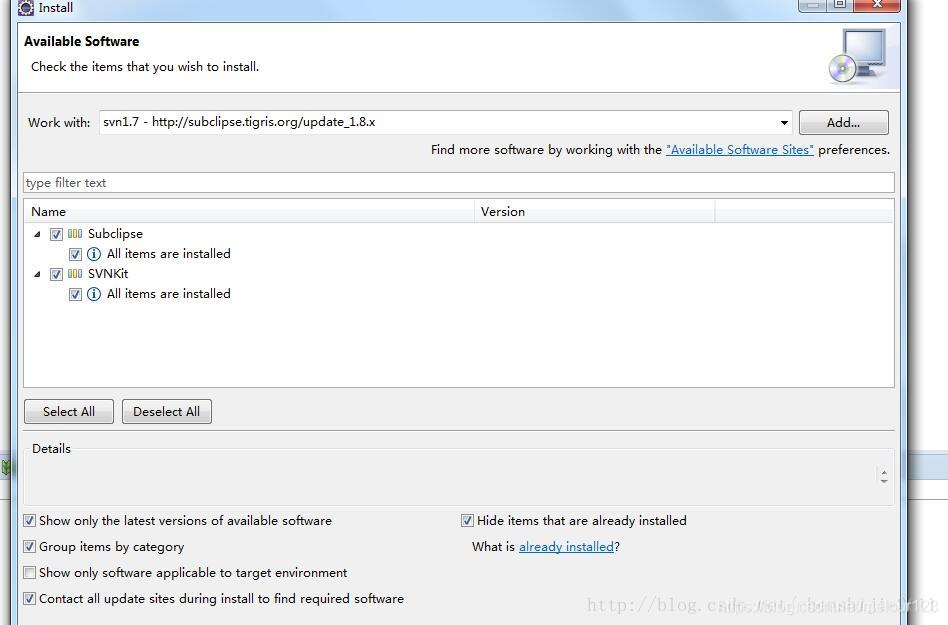The width and height of the screenshot is (948, 625).
Task: Toggle 'Contact all update sites during install'
Action: pyautogui.click(x=29, y=598)
